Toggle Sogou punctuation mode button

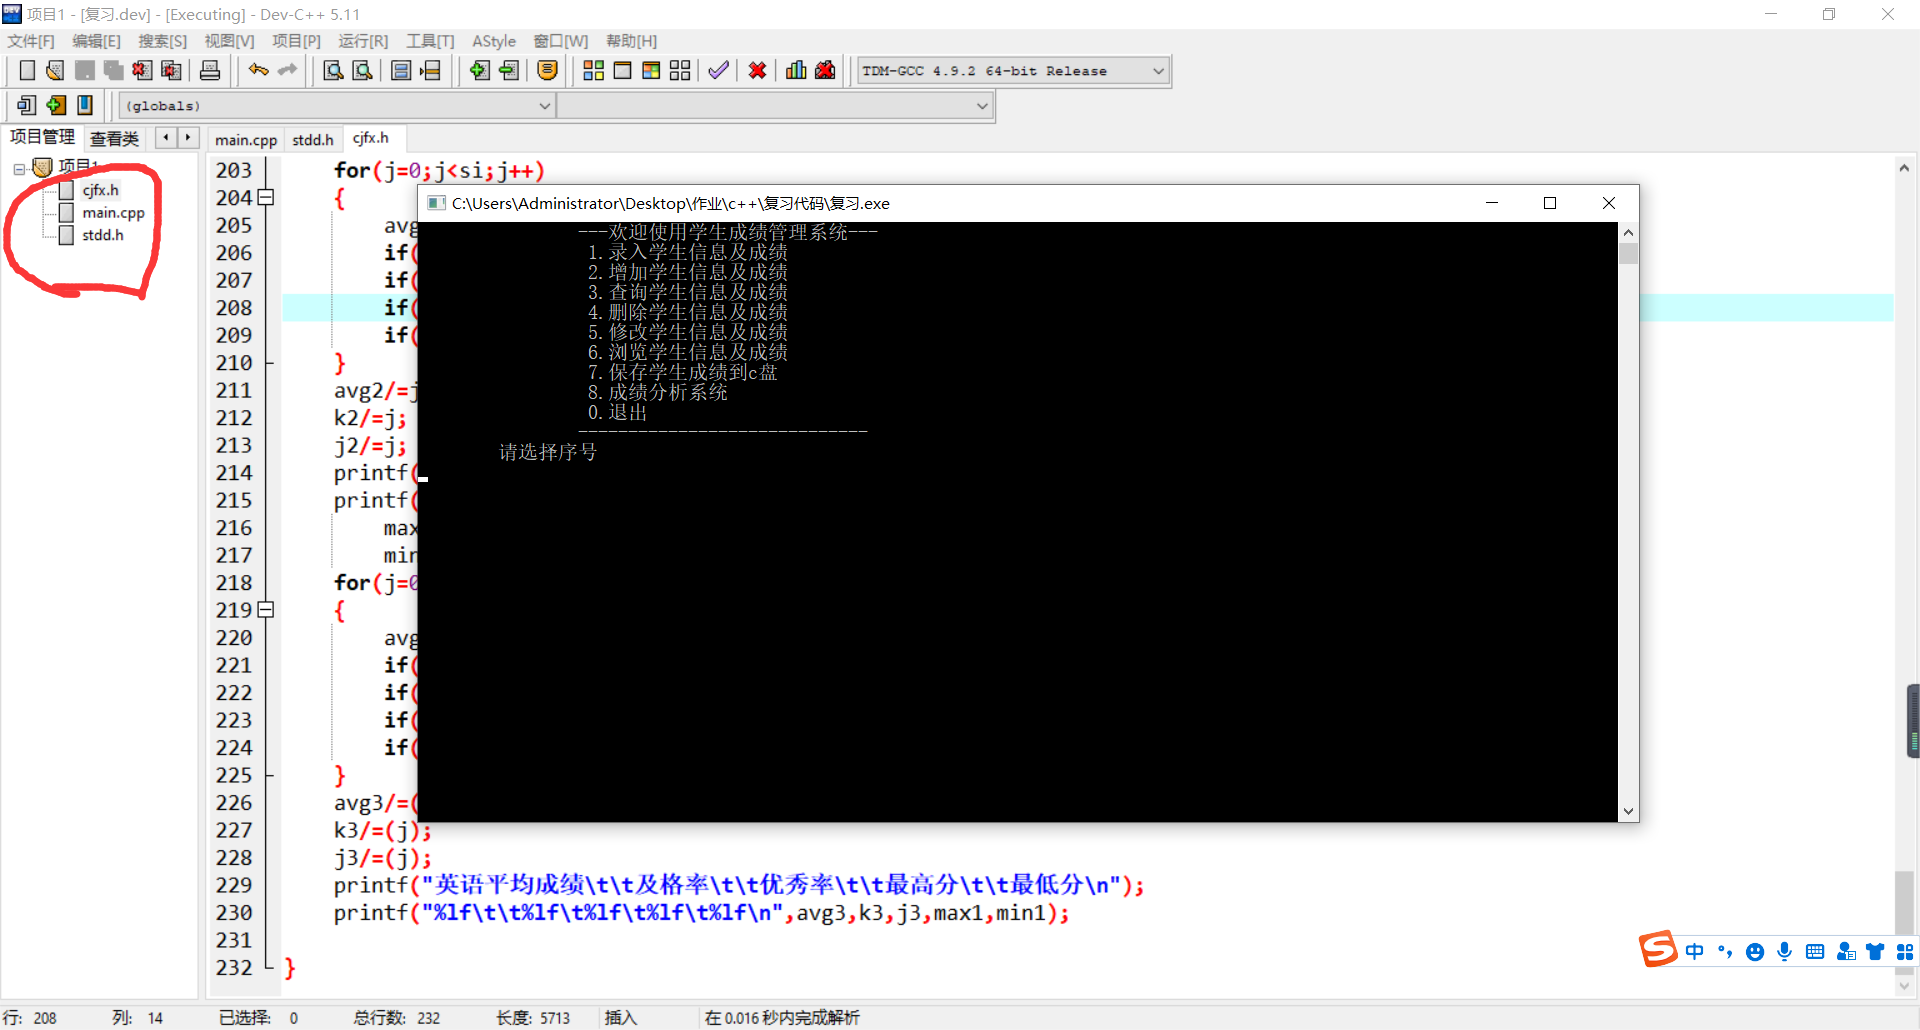pyautogui.click(x=1725, y=952)
